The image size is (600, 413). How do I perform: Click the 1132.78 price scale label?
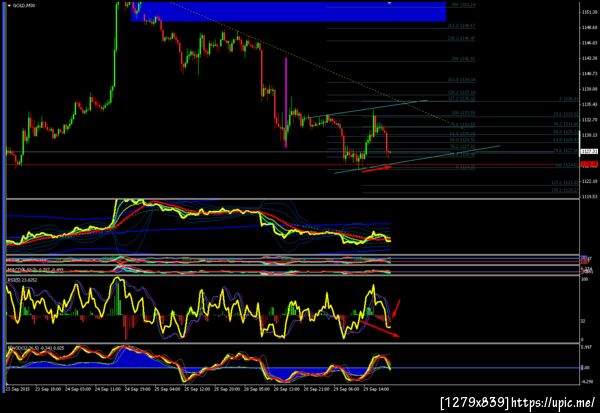(x=590, y=120)
